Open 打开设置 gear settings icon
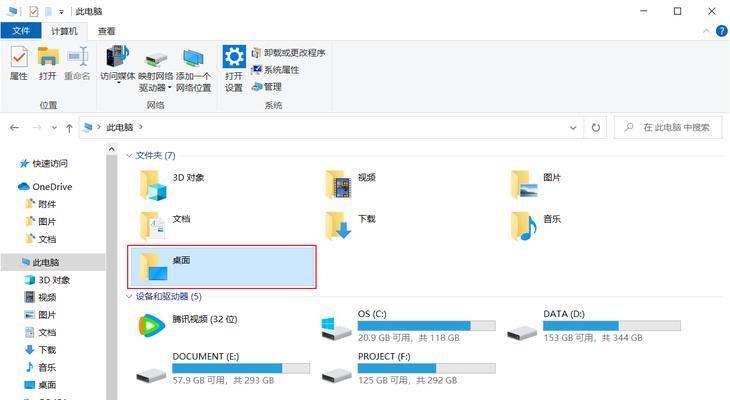This screenshot has width=730, height=400. (234, 68)
